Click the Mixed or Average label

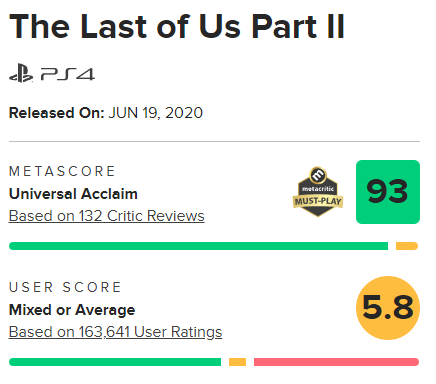coord(72,310)
